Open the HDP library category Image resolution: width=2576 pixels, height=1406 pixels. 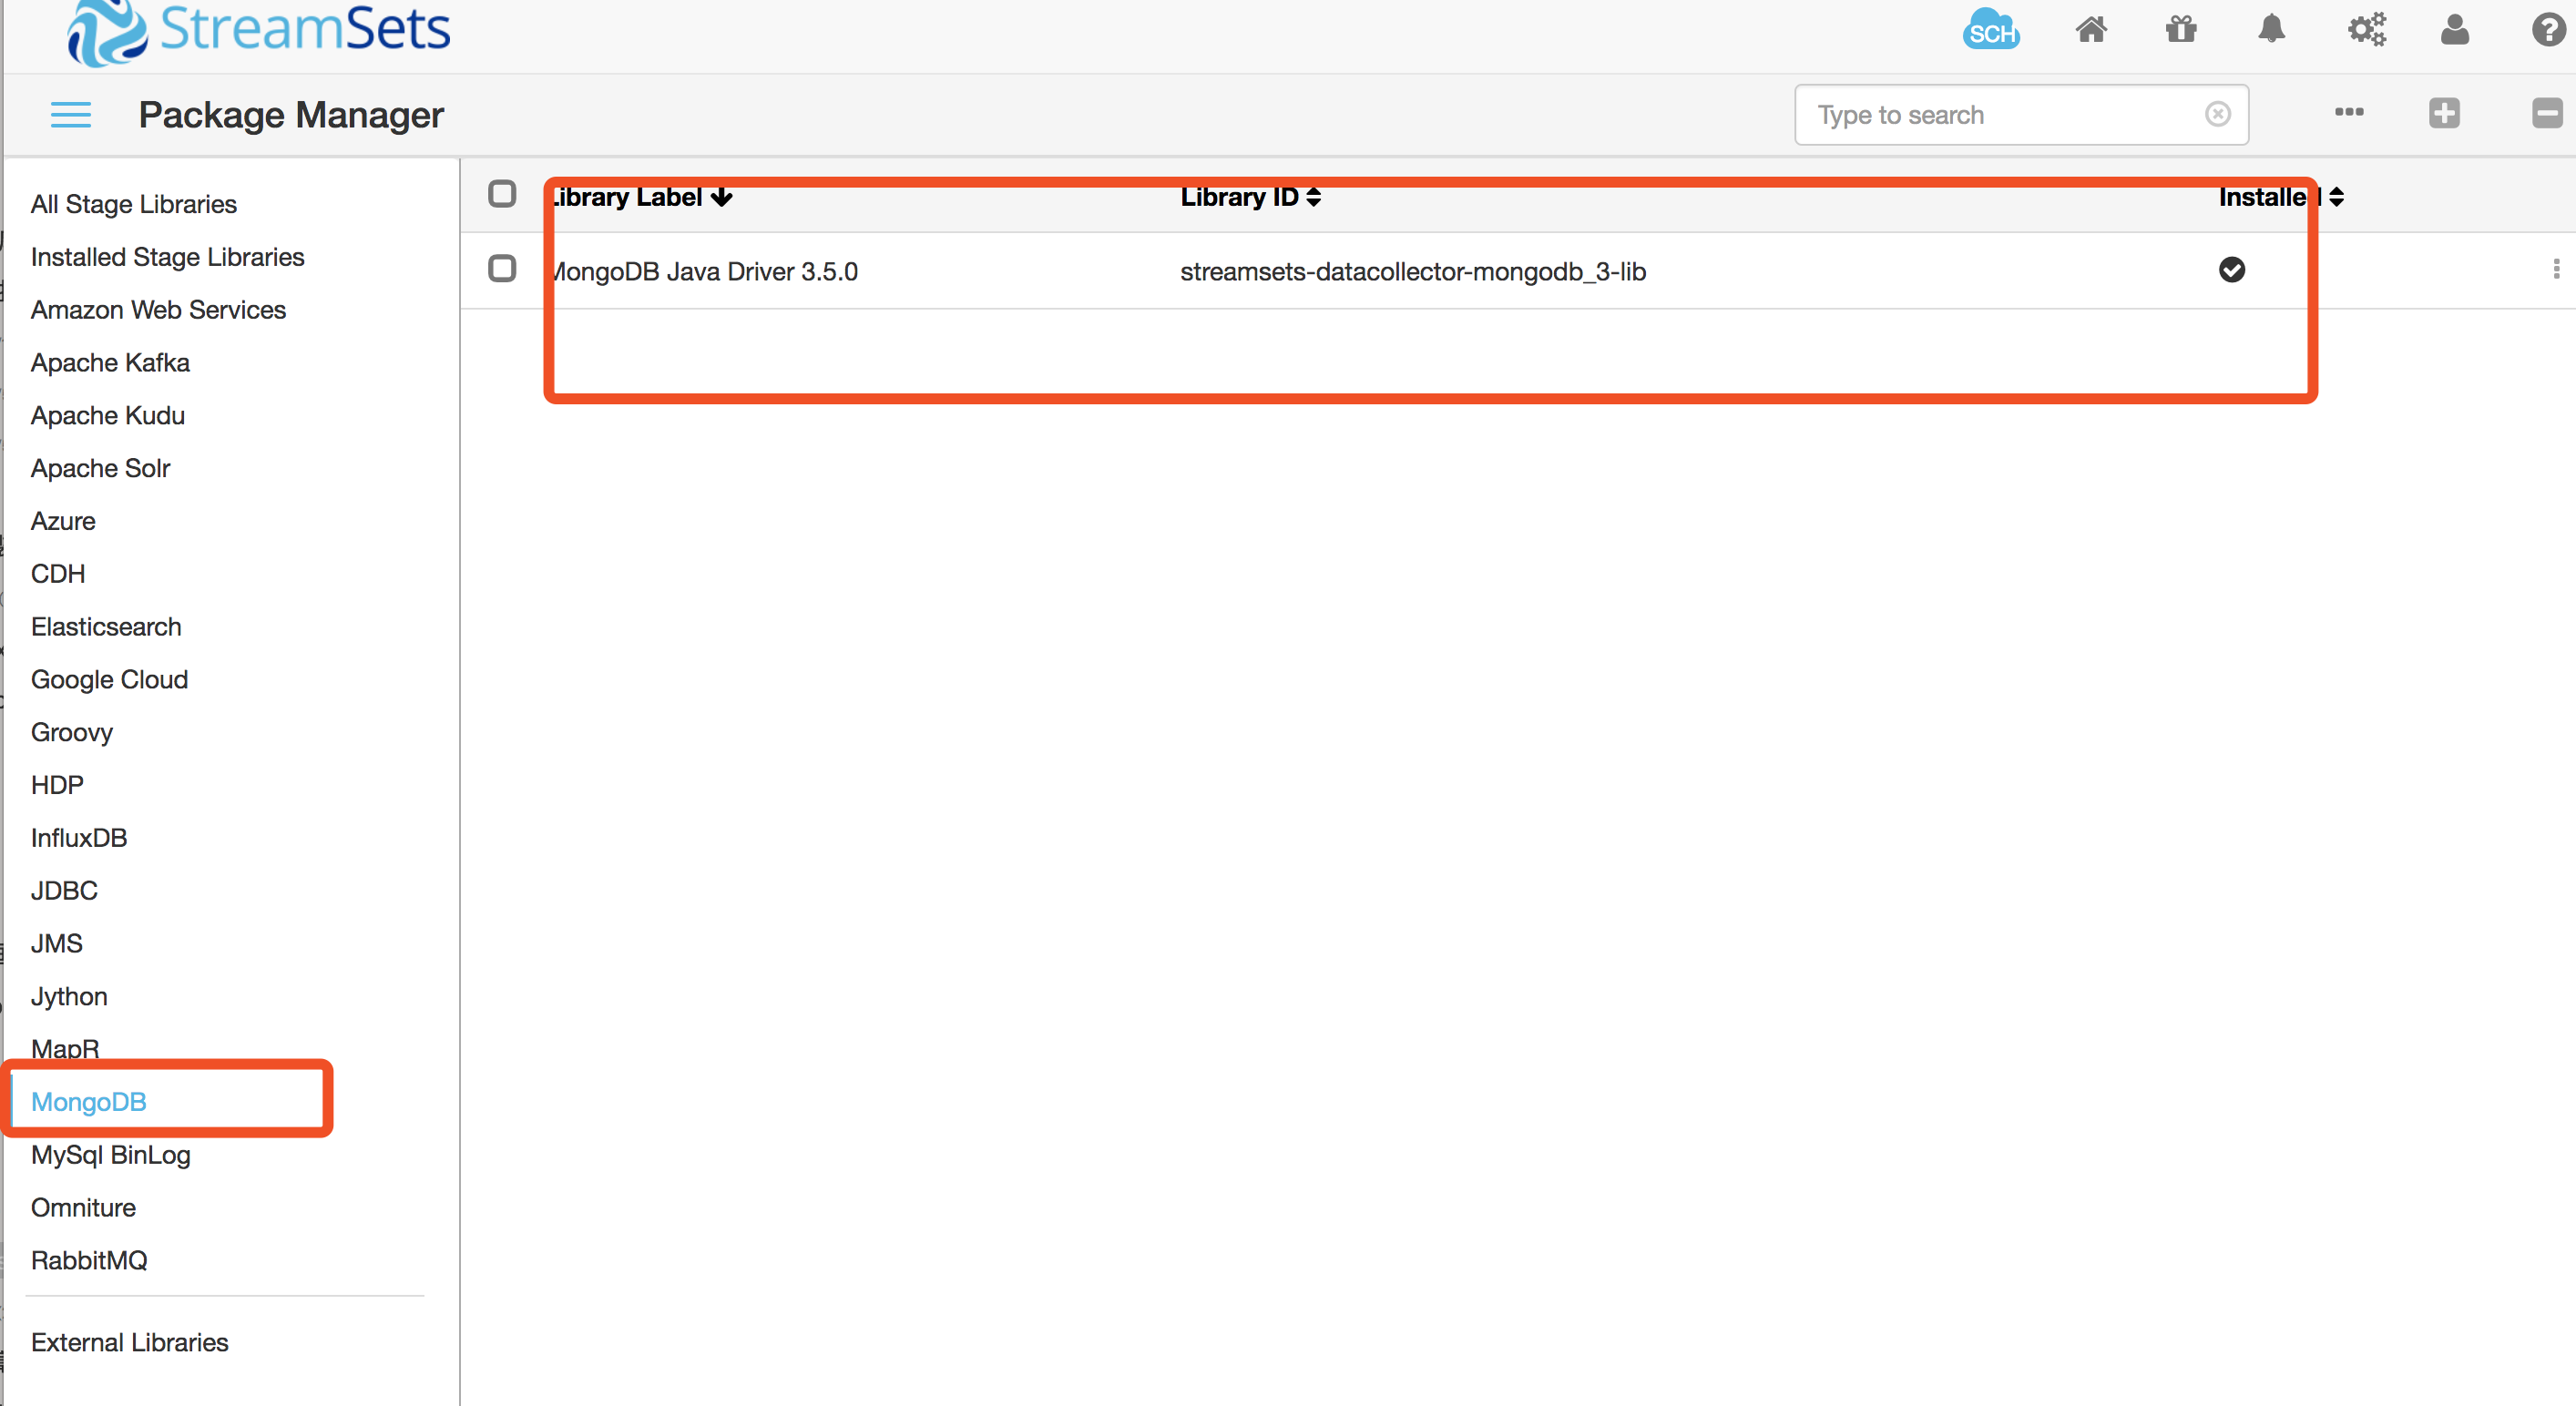[x=57, y=785]
